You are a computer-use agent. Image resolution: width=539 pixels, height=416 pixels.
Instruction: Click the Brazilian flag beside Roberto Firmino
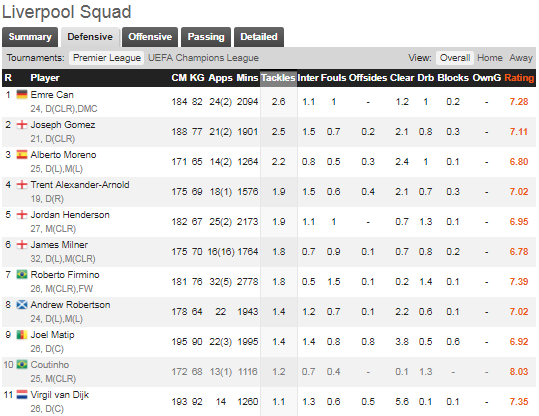[22, 275]
